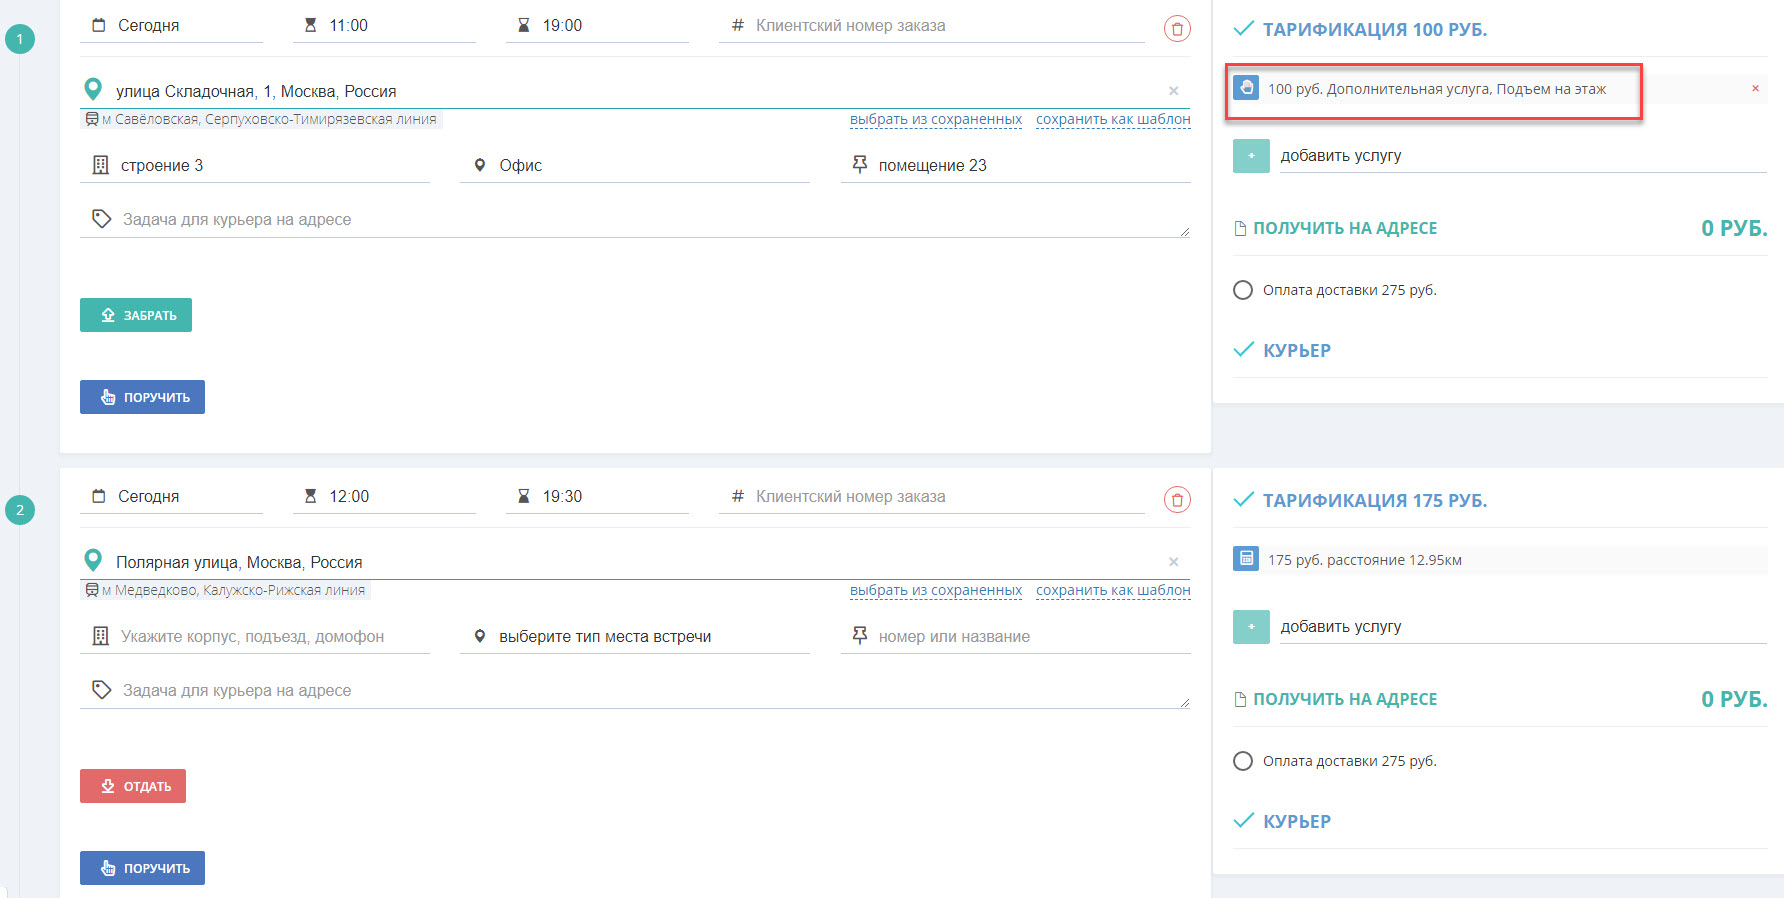Click building icon beside строение 3
Viewport: 1784px width, 898px height.
coord(100,165)
